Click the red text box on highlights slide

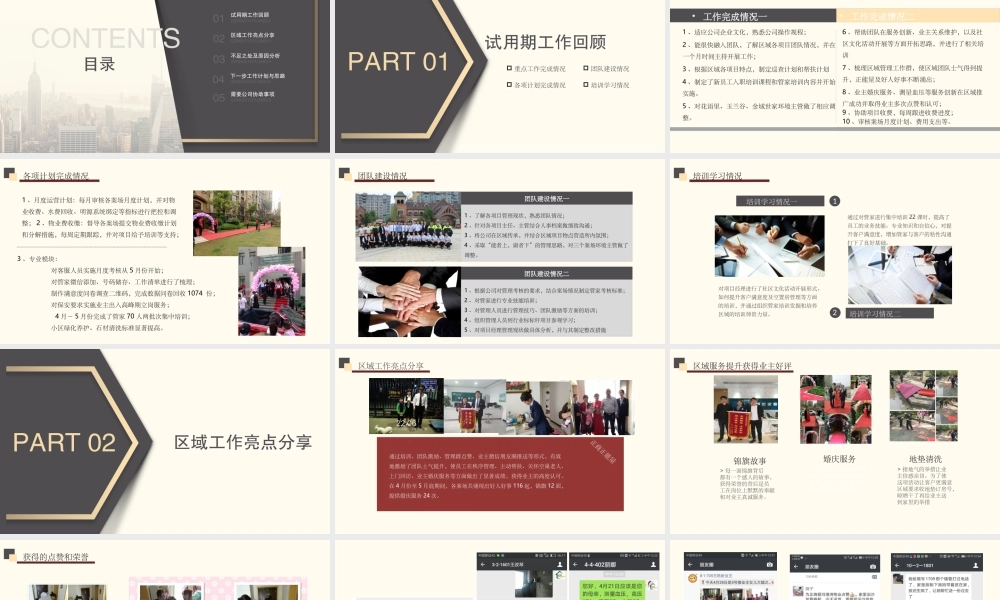(x=500, y=474)
